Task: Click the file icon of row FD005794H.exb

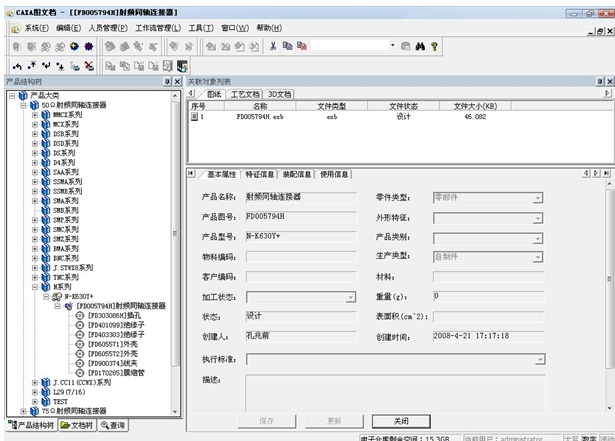Action: coord(195,116)
